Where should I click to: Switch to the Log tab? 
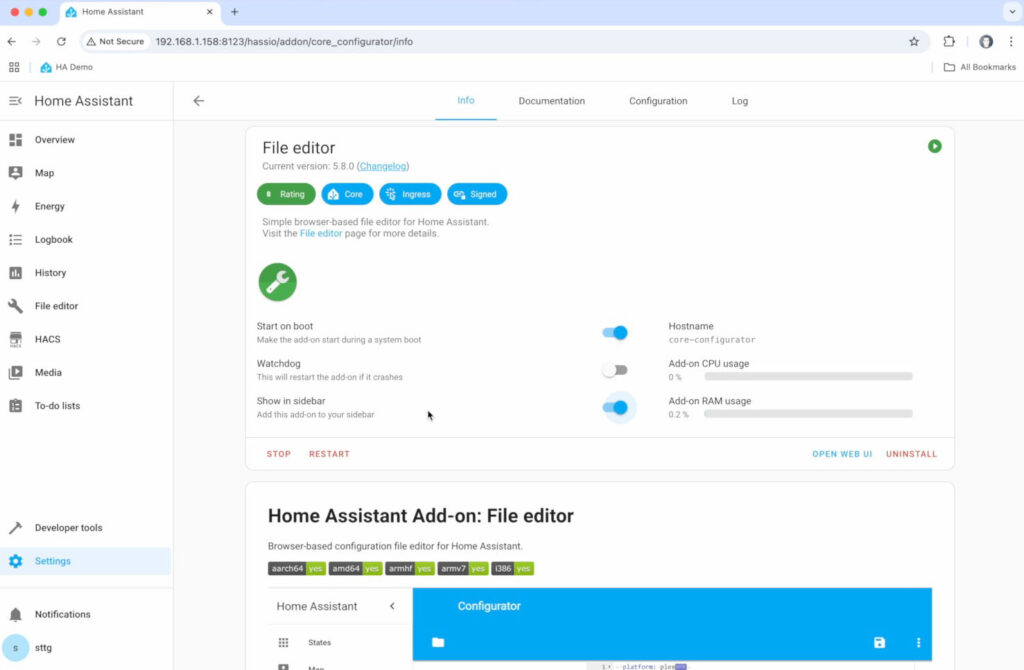point(740,101)
